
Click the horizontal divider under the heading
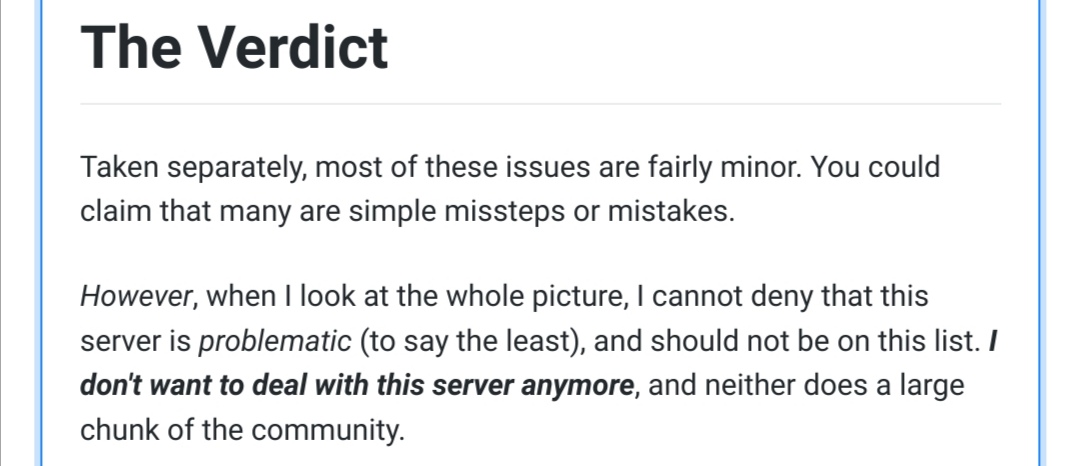coord(541,104)
